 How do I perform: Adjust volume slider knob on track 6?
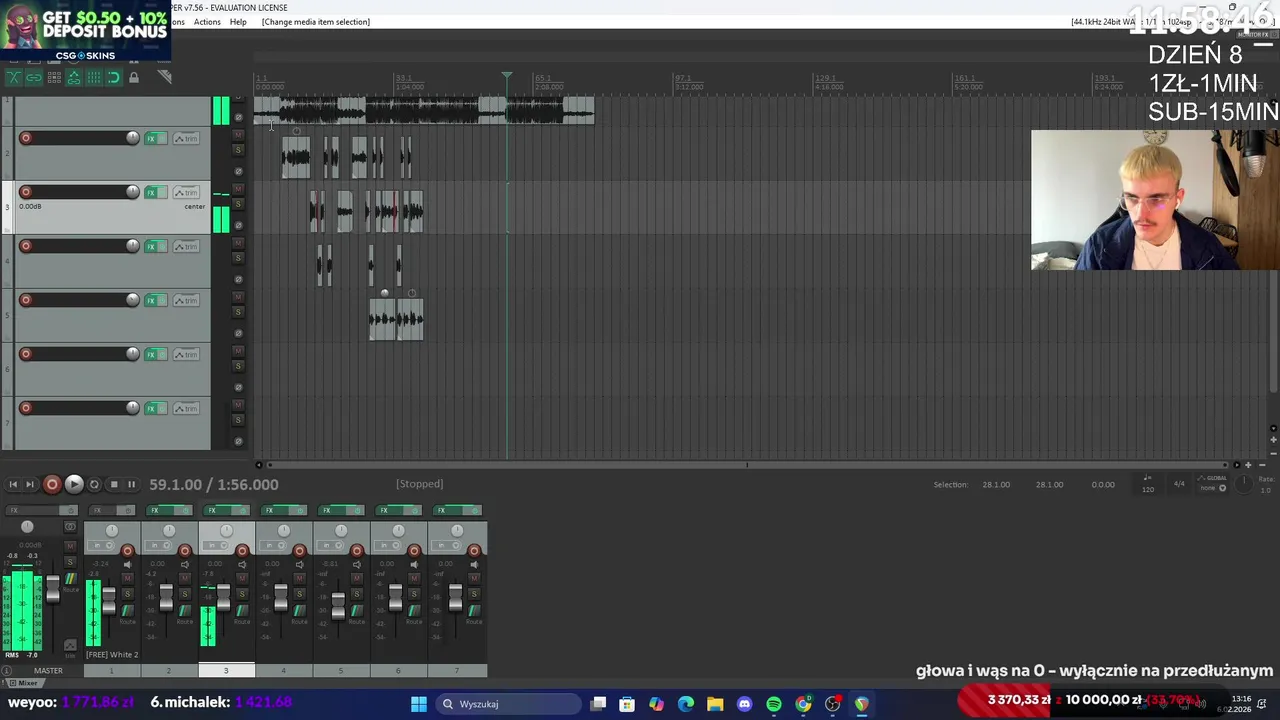(x=132, y=354)
